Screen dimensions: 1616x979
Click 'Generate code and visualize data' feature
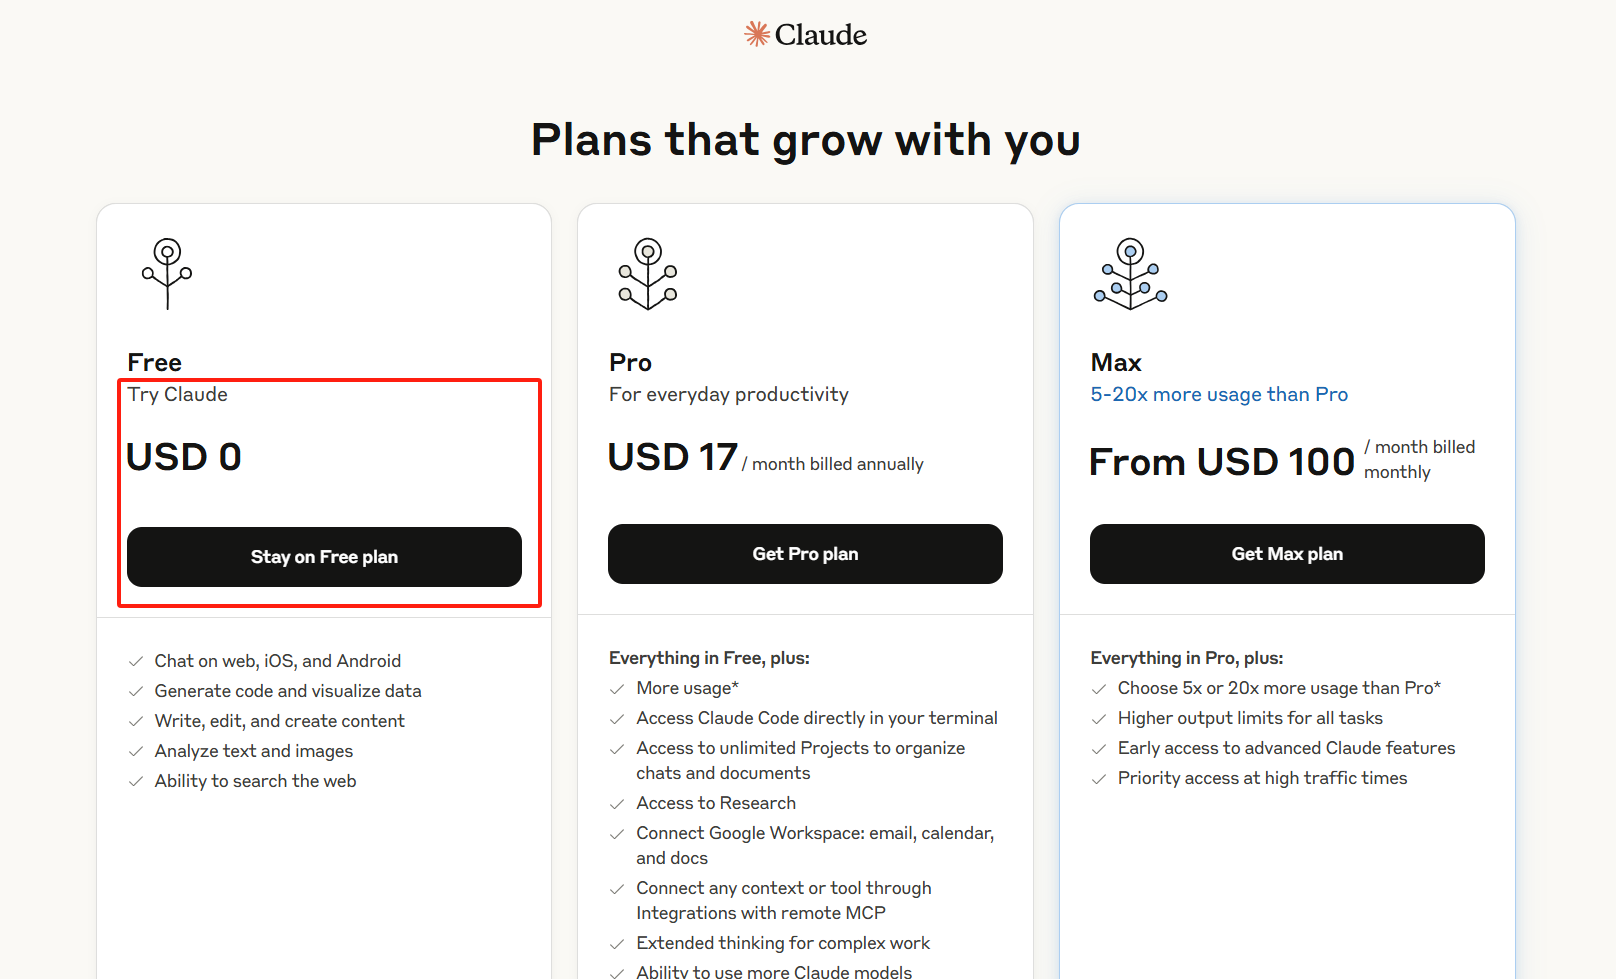pyautogui.click(x=288, y=691)
